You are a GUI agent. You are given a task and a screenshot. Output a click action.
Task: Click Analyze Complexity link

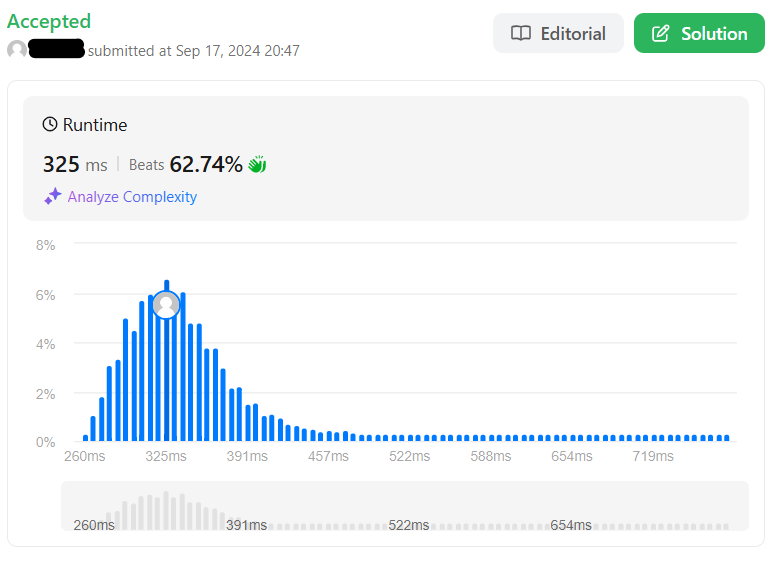pyautogui.click(x=132, y=197)
